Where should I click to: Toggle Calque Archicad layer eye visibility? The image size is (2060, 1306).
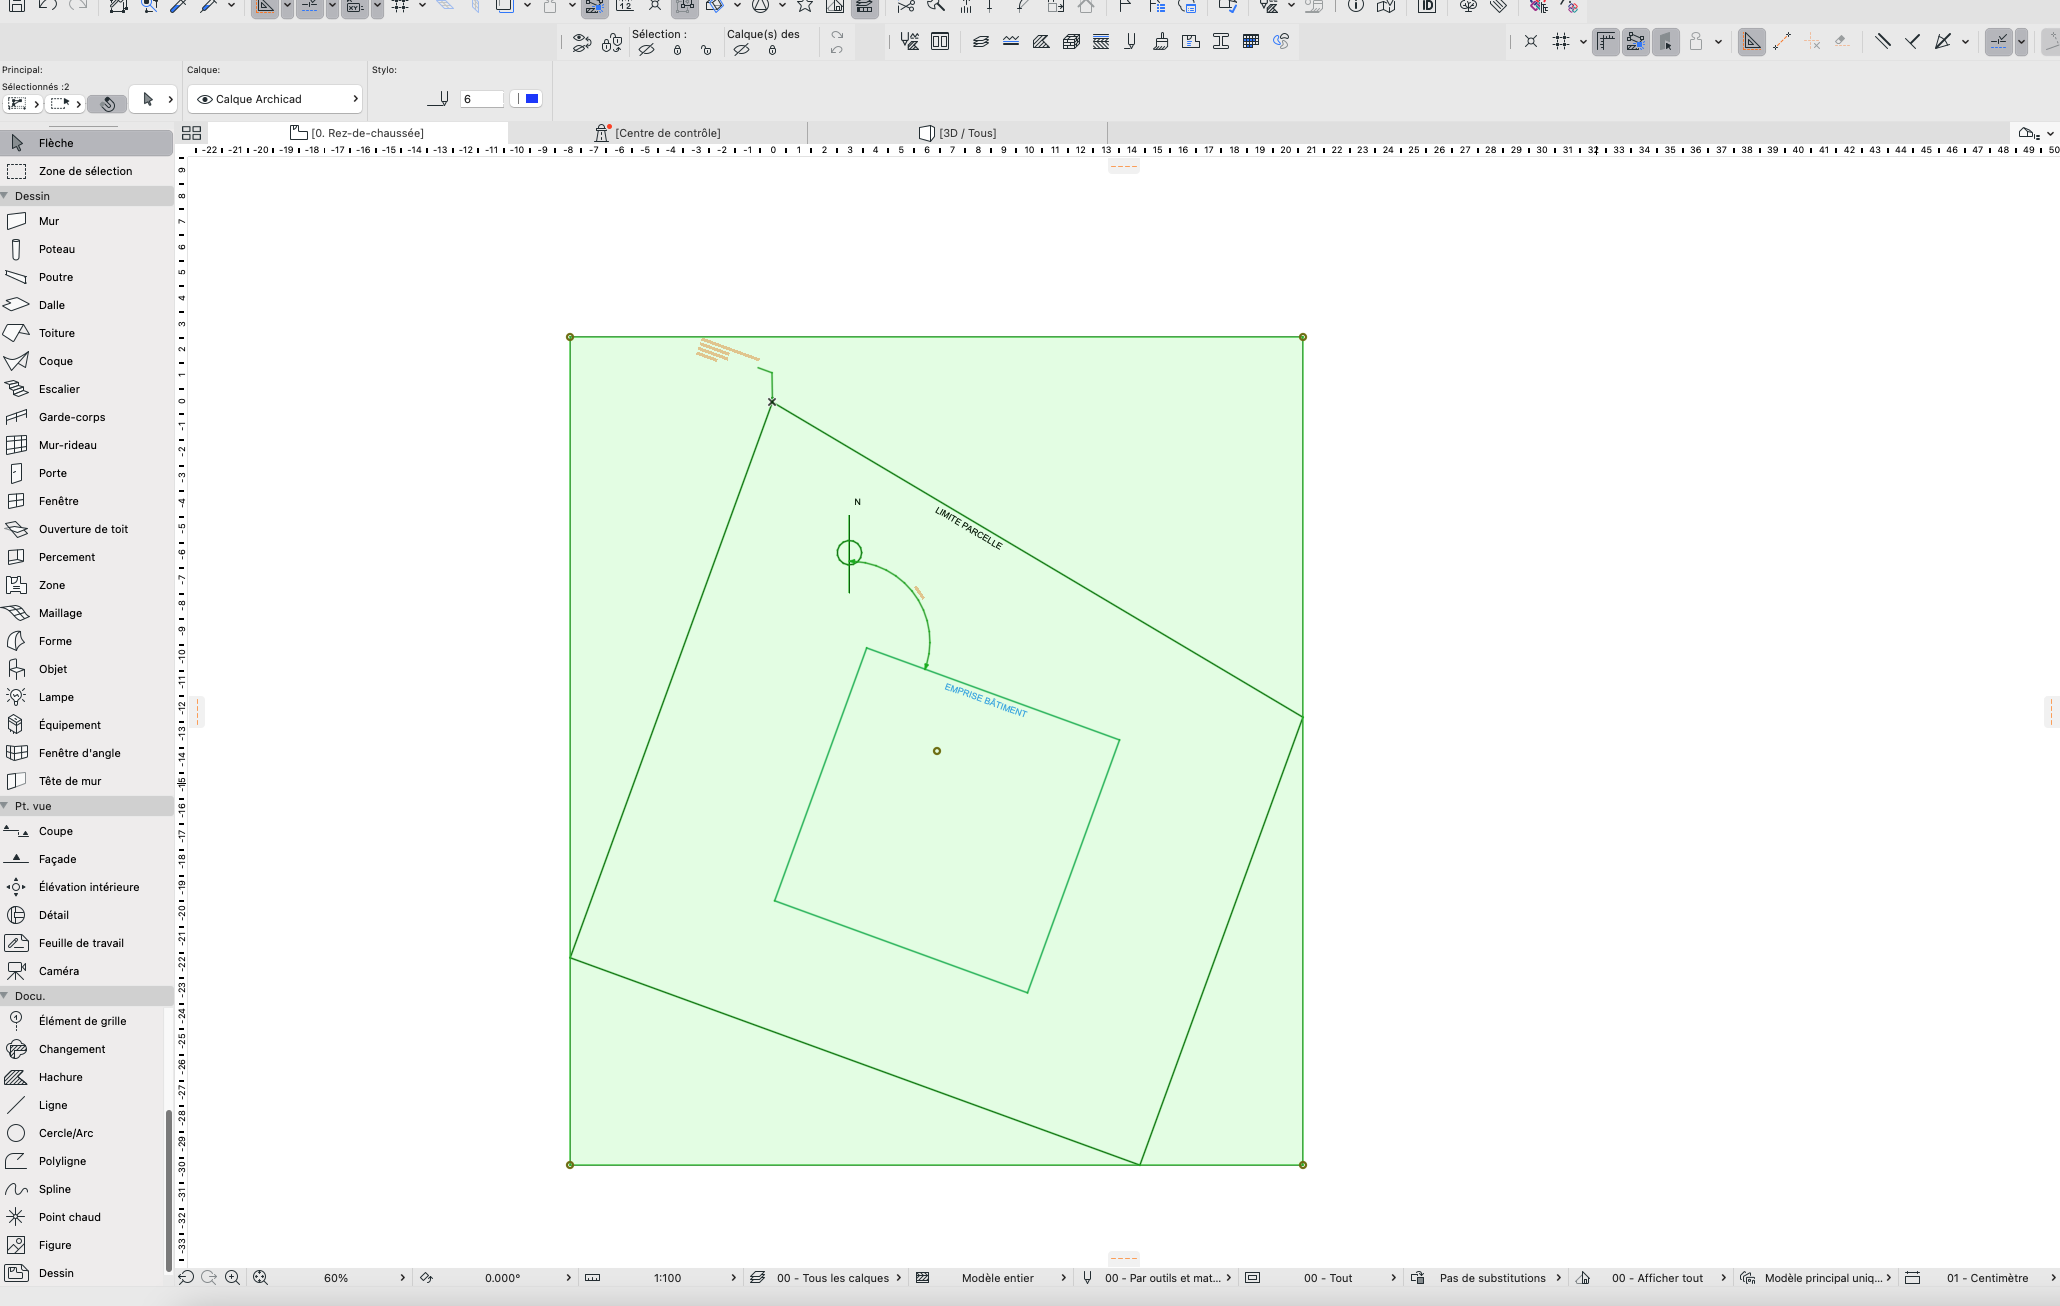point(204,99)
